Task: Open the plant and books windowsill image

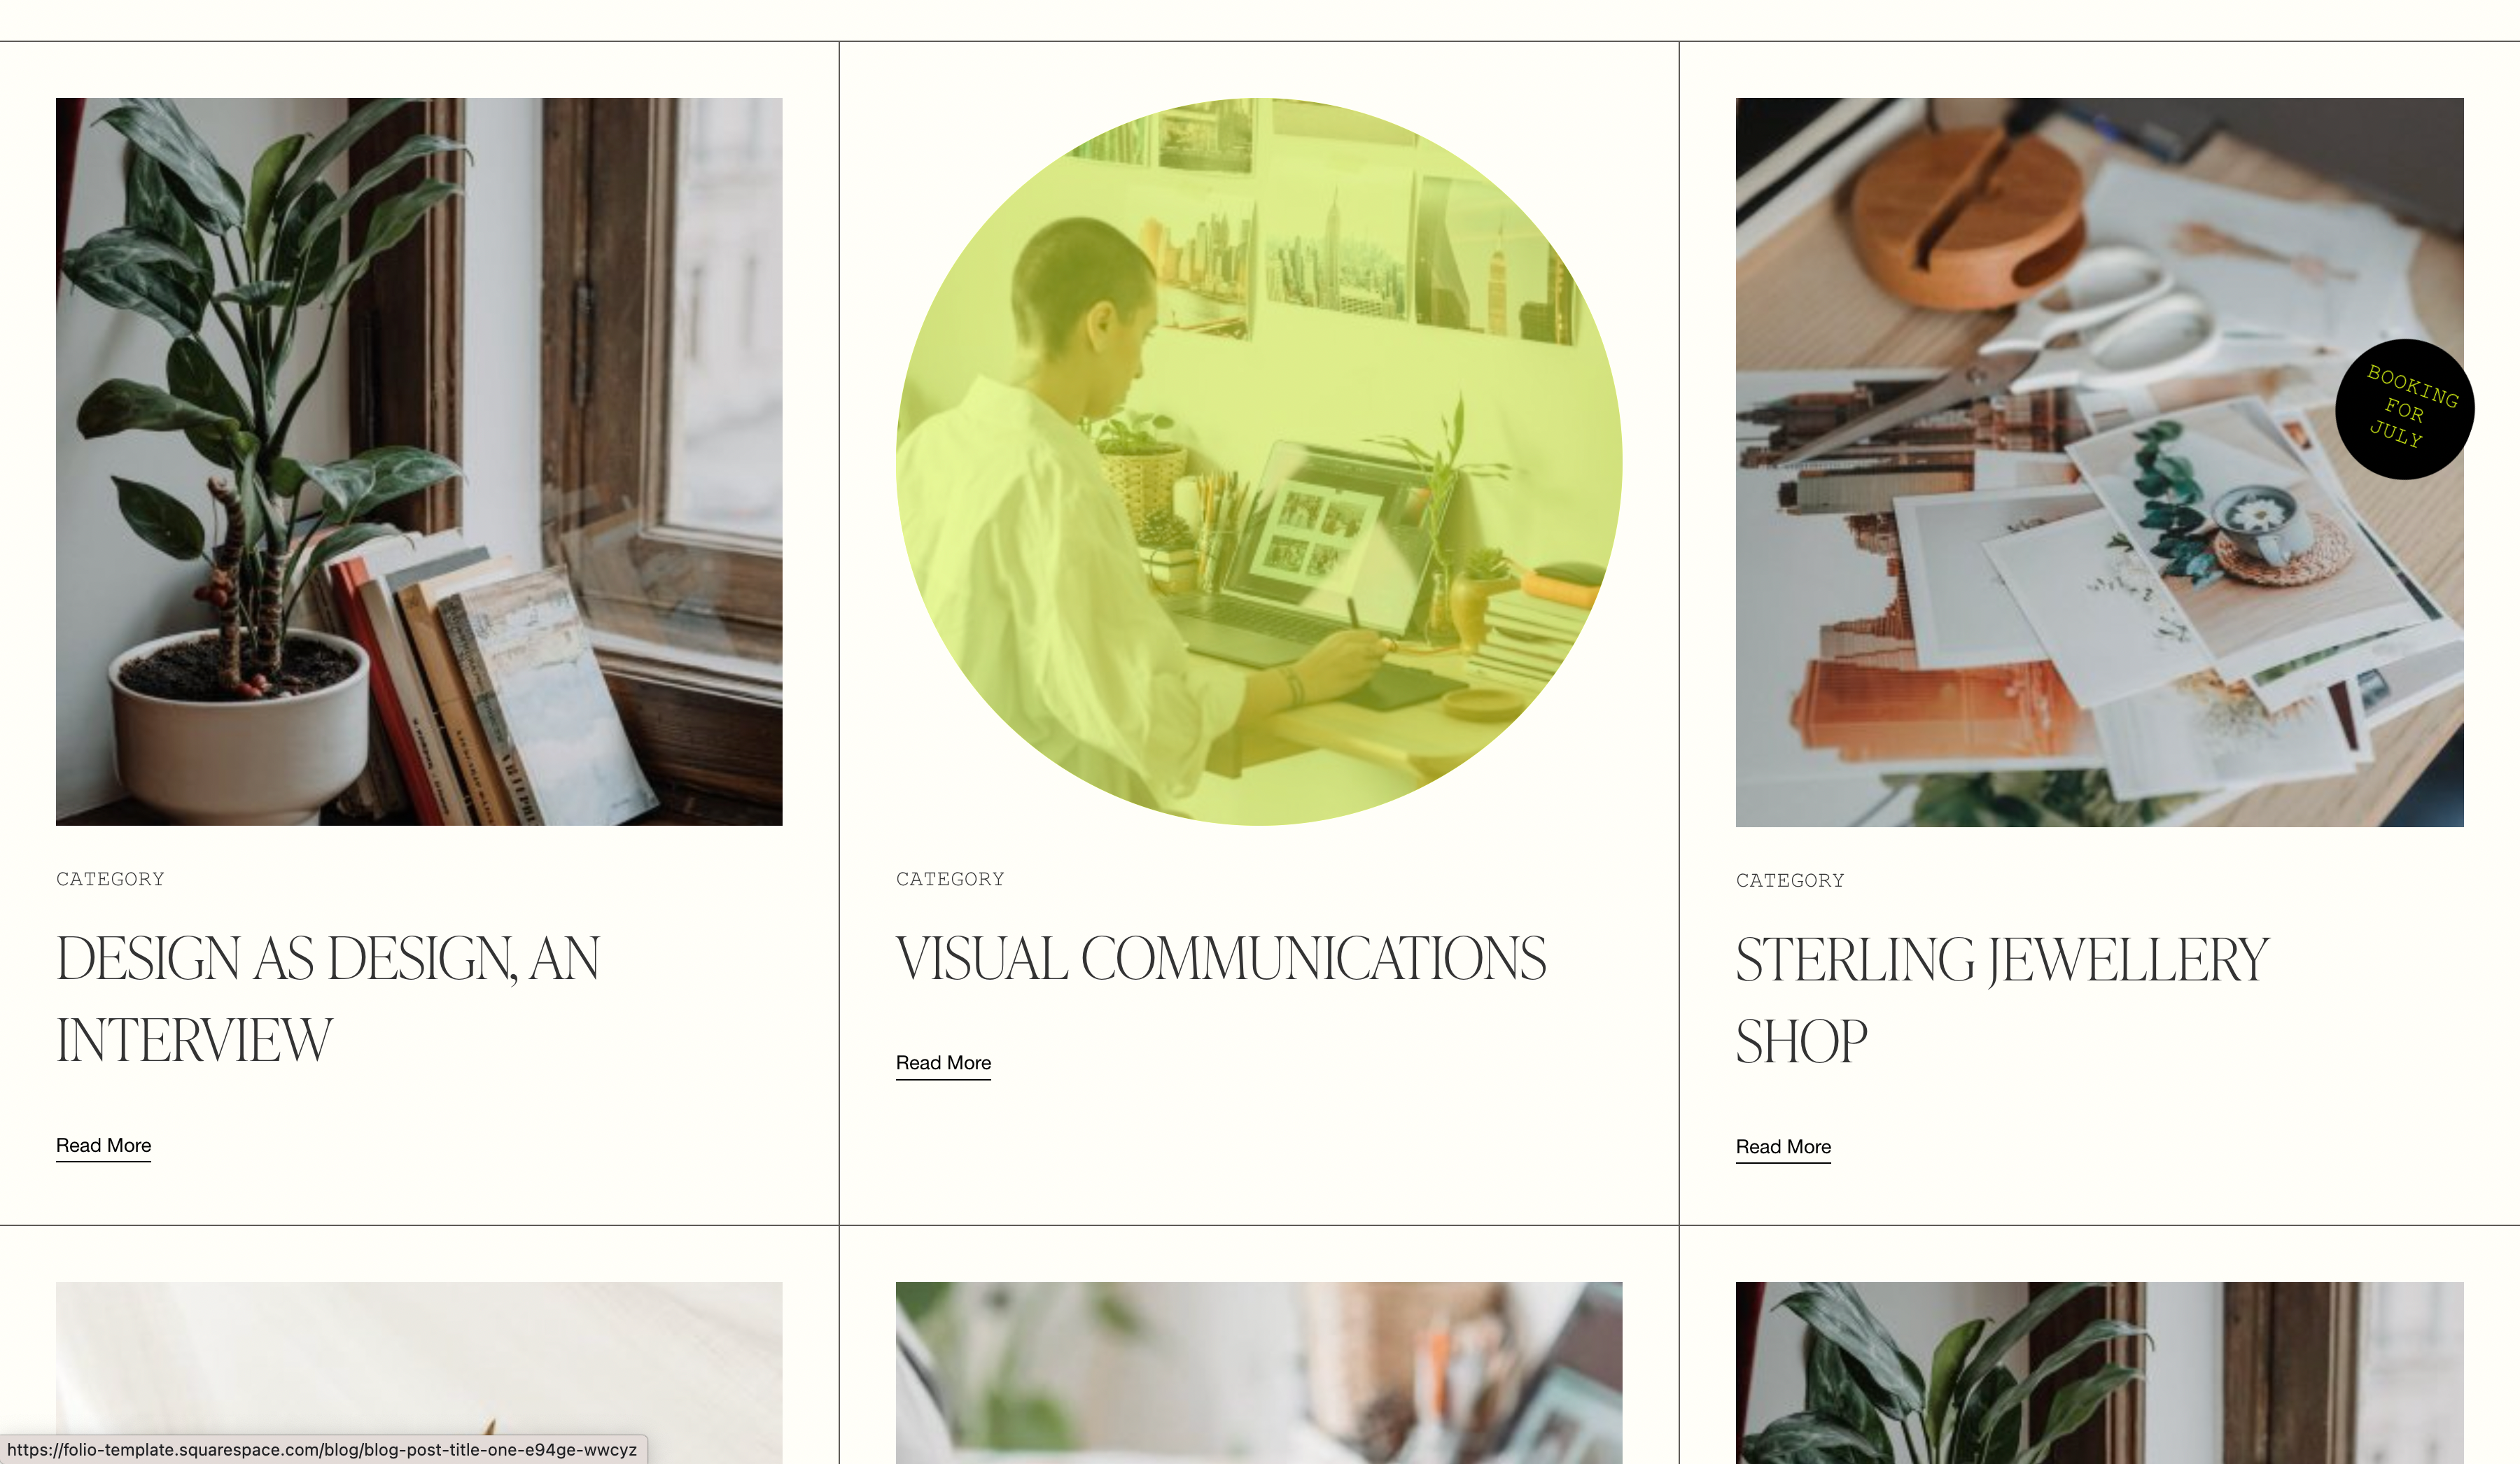Action: point(419,461)
